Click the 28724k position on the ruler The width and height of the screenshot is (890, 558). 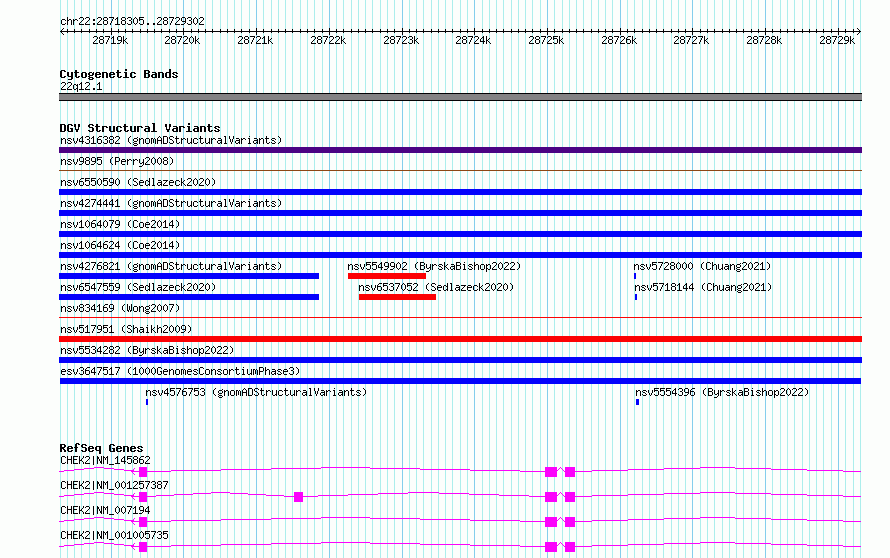[x=473, y=41]
